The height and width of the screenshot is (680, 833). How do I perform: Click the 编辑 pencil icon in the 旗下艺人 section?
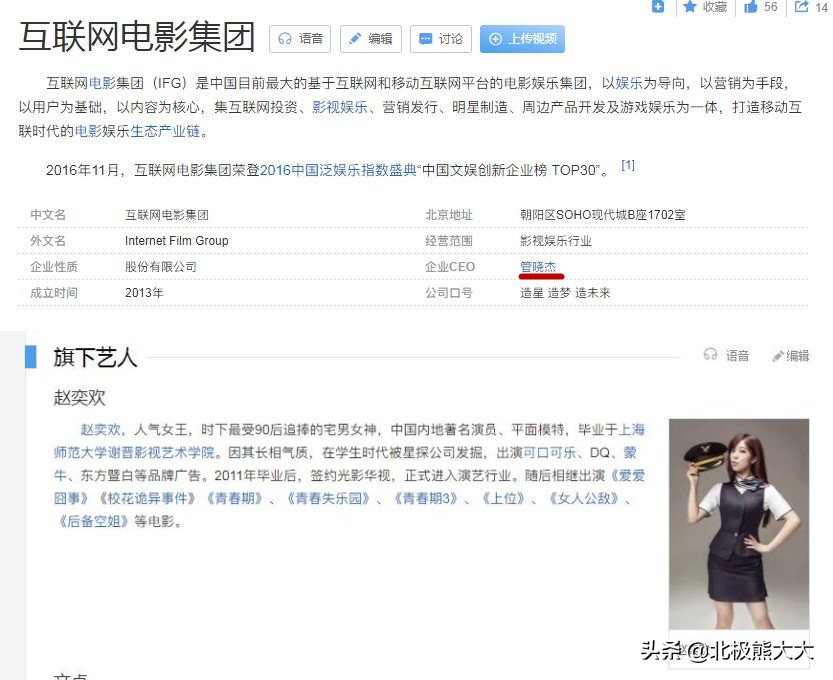pyautogui.click(x=778, y=356)
